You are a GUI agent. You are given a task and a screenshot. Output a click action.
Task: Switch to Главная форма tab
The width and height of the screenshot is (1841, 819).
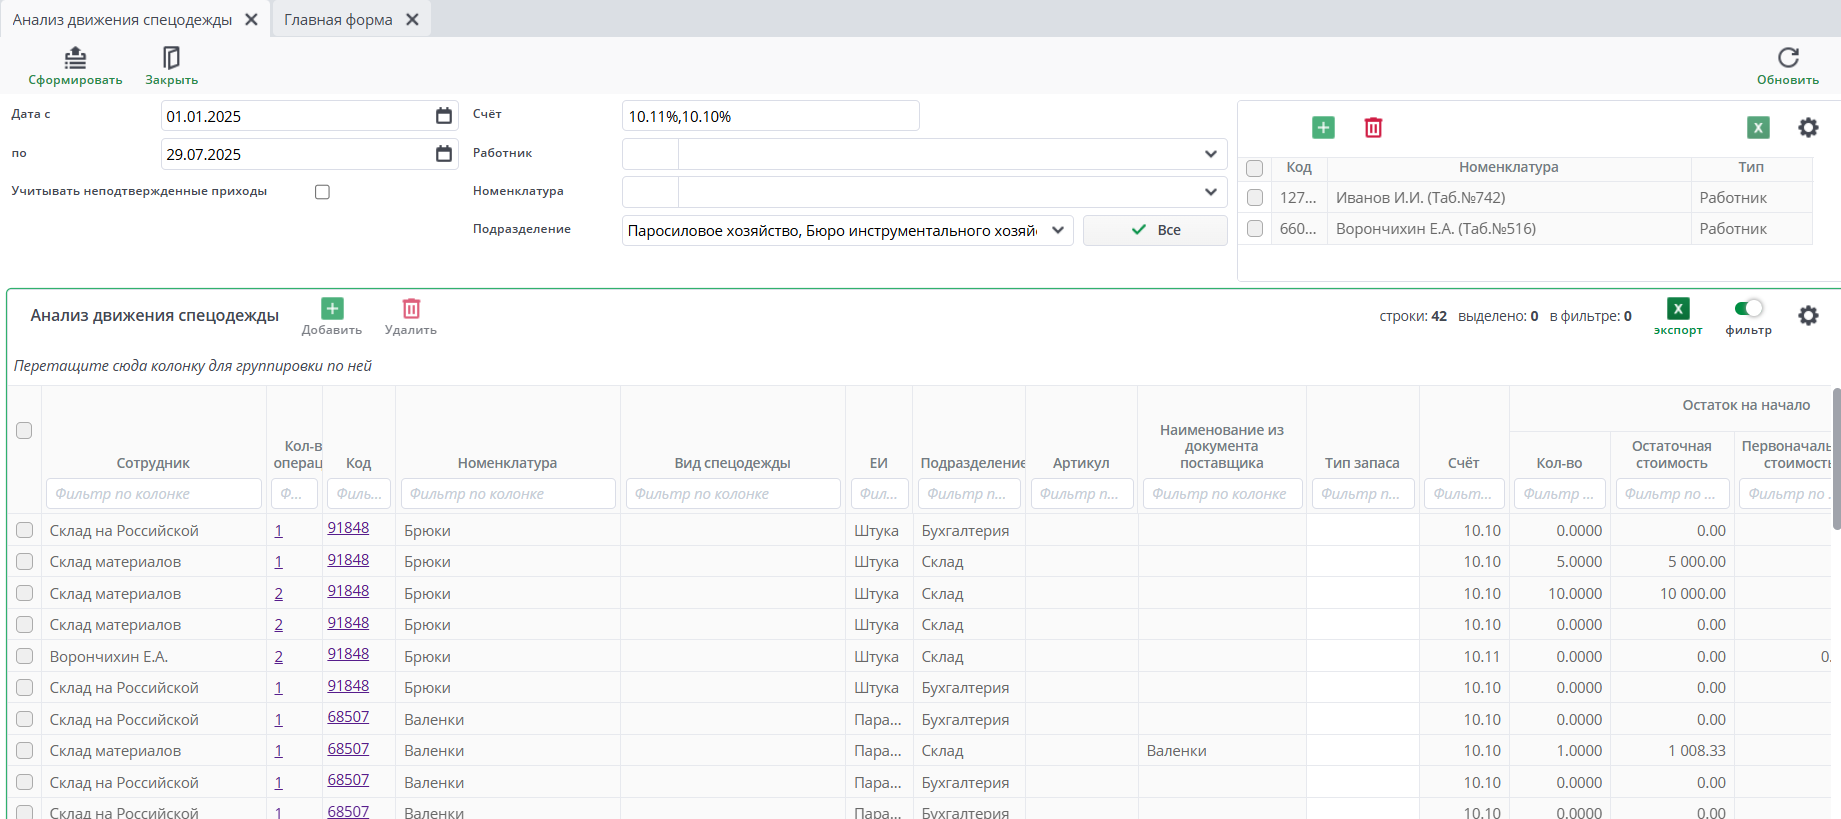tap(338, 20)
